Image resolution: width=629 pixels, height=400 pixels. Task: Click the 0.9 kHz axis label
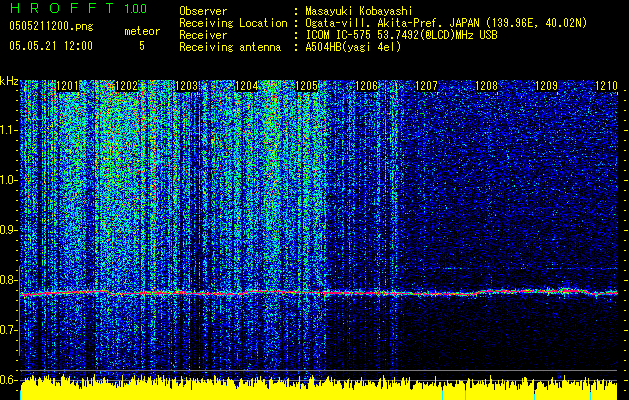(x=9, y=230)
